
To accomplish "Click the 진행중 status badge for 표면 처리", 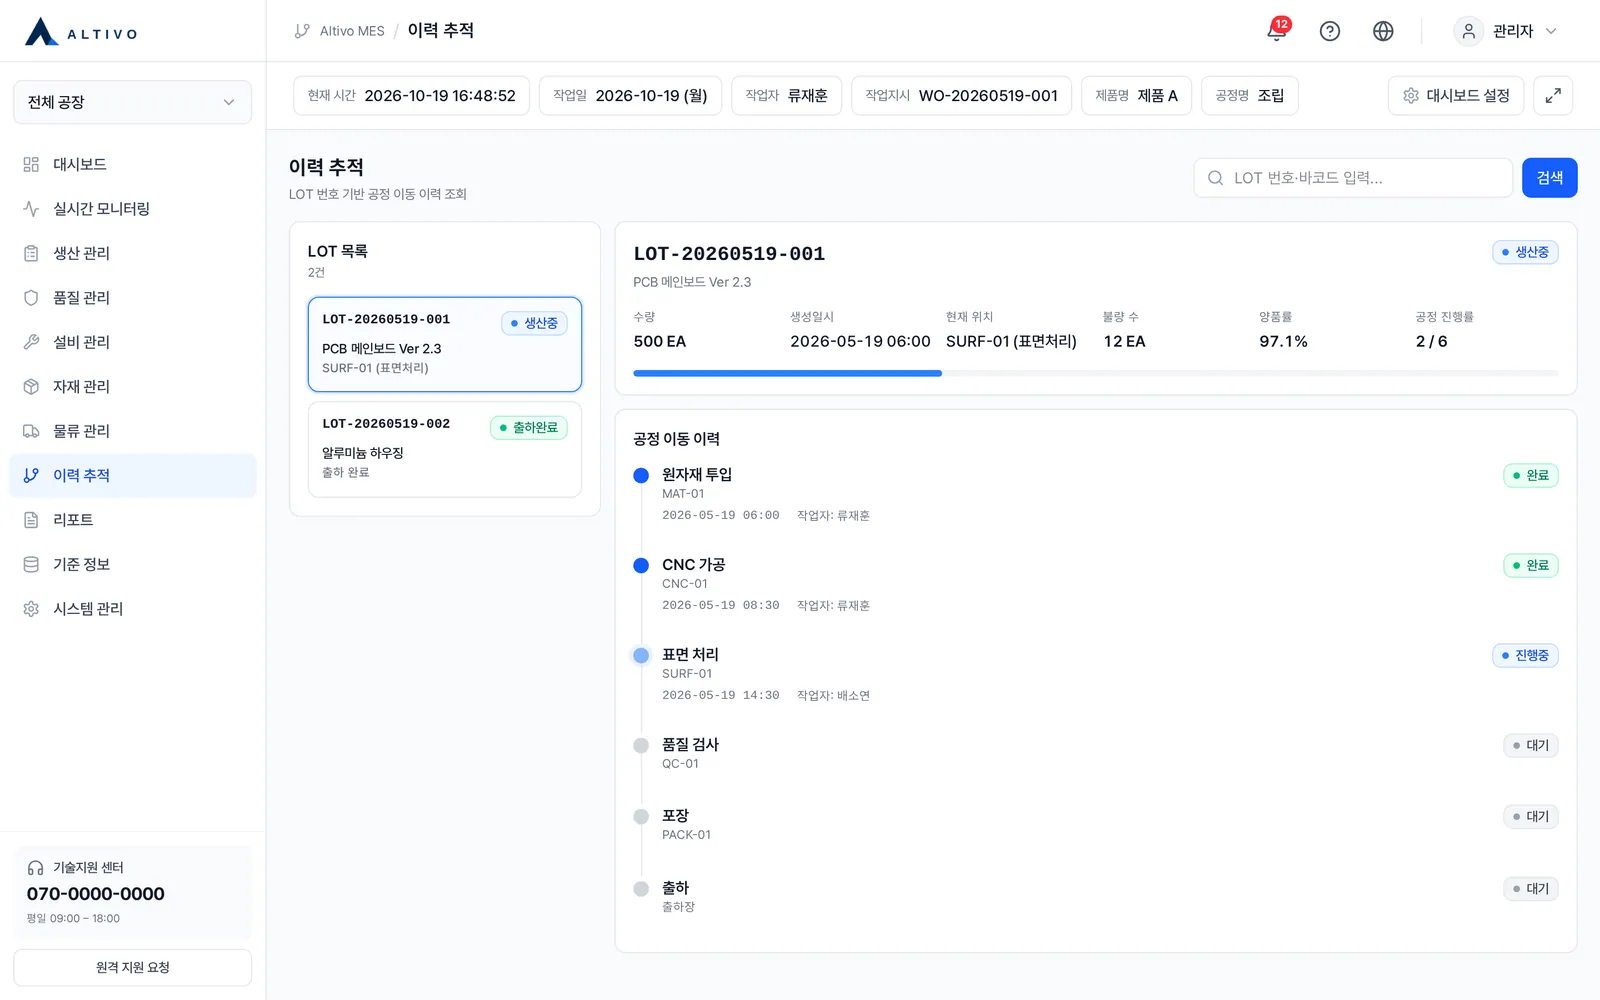I will pos(1525,656).
